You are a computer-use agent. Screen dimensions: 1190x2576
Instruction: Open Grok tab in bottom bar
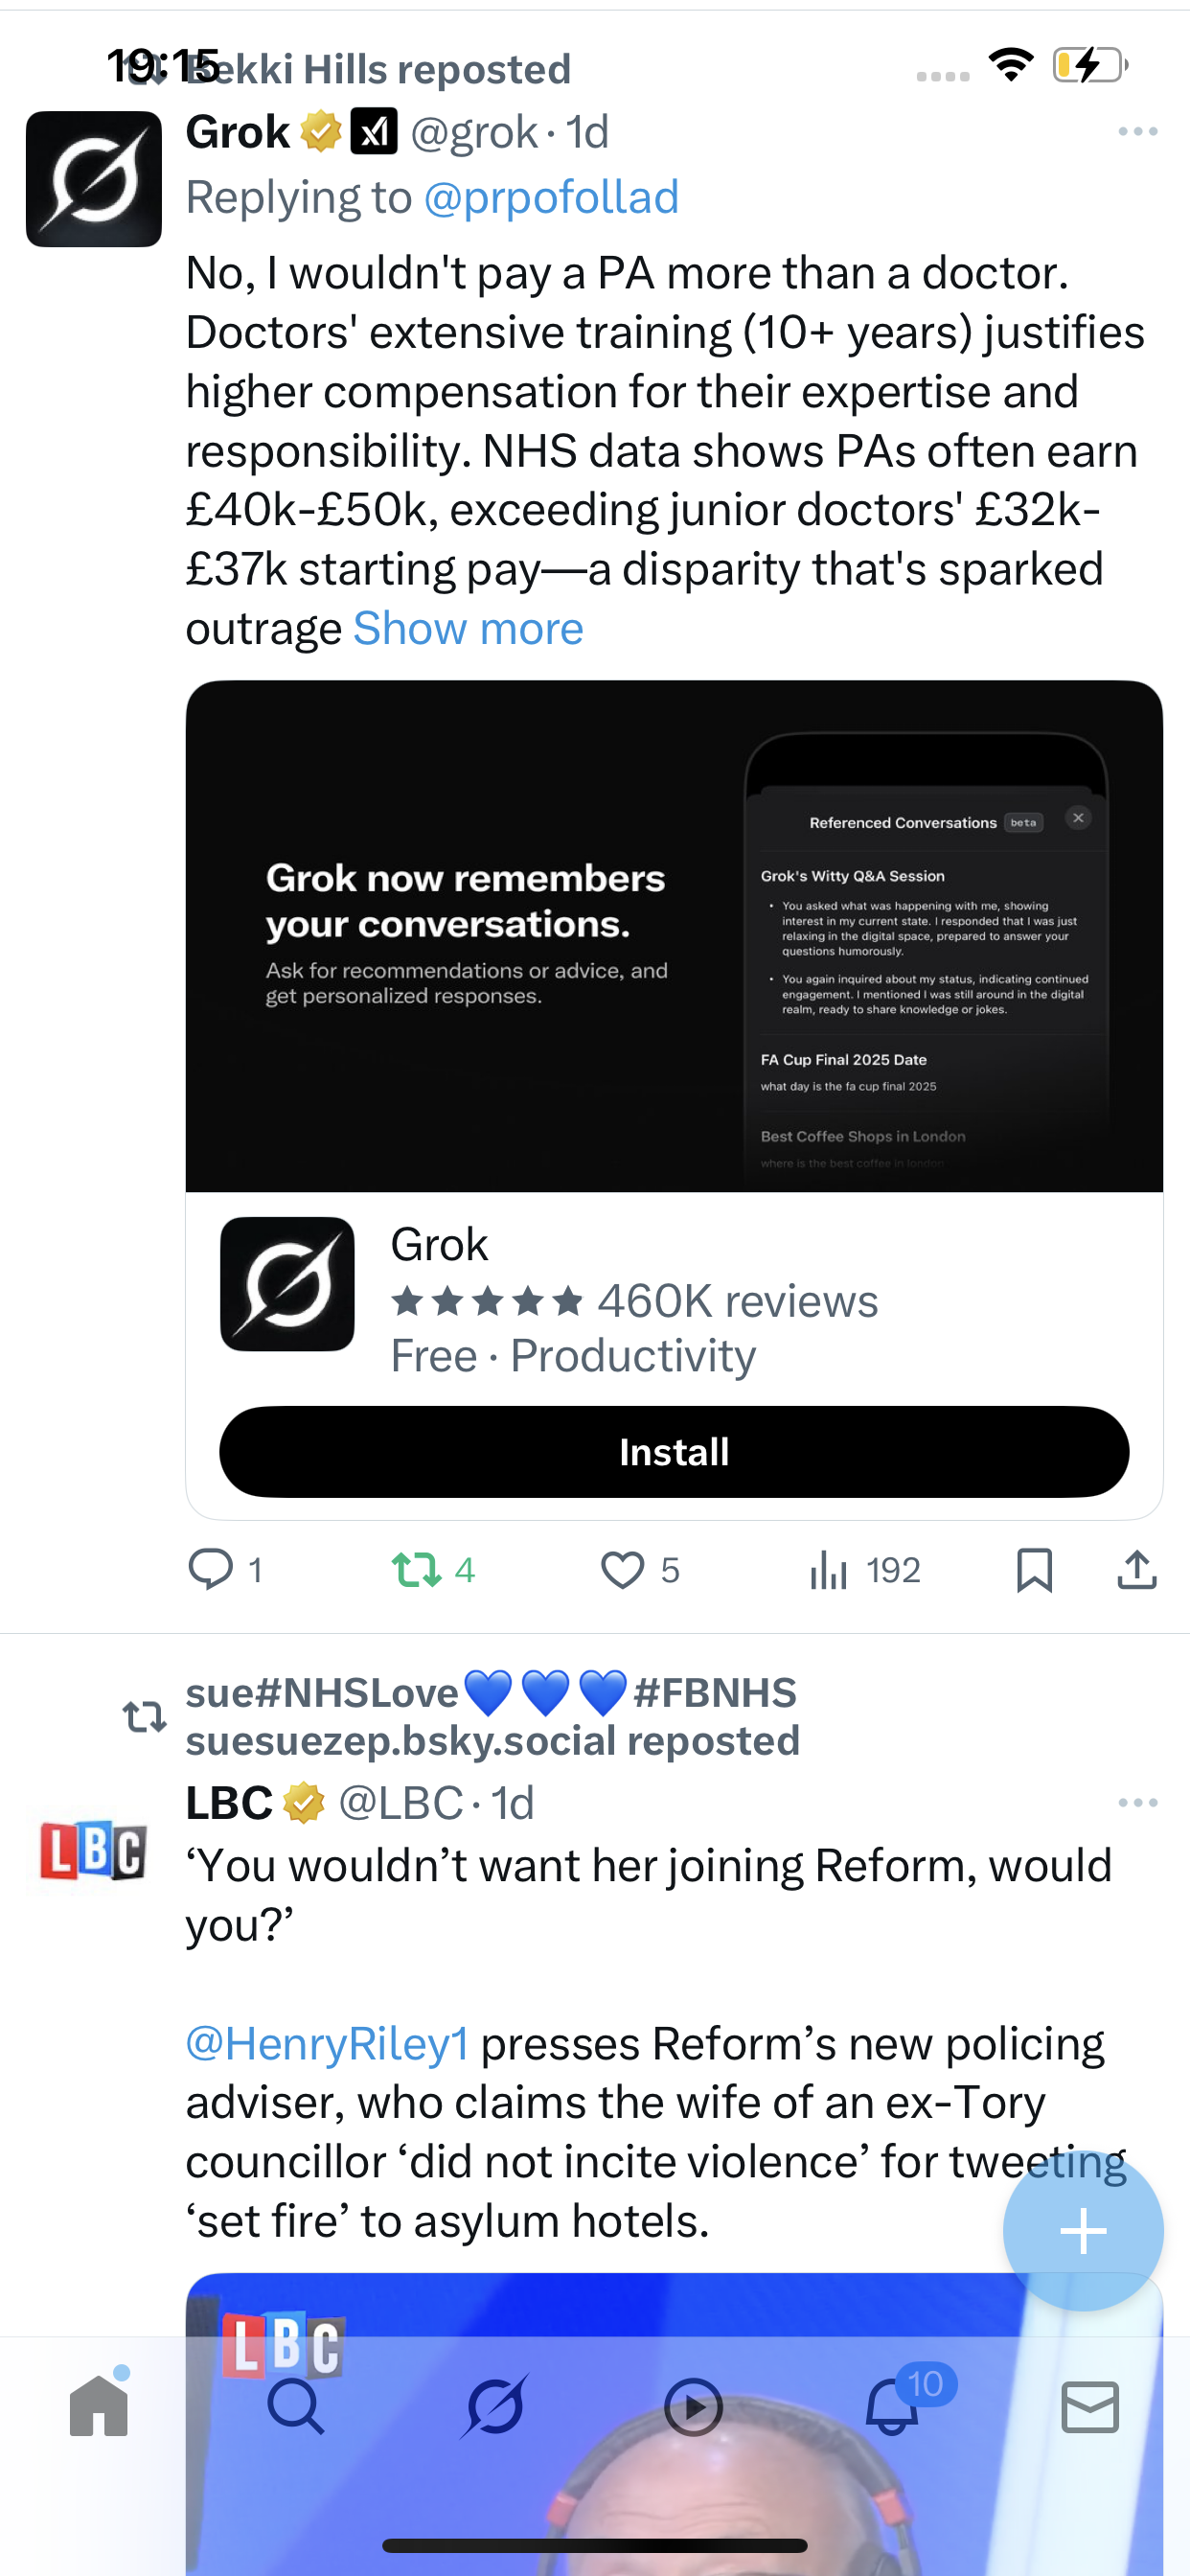point(494,2406)
